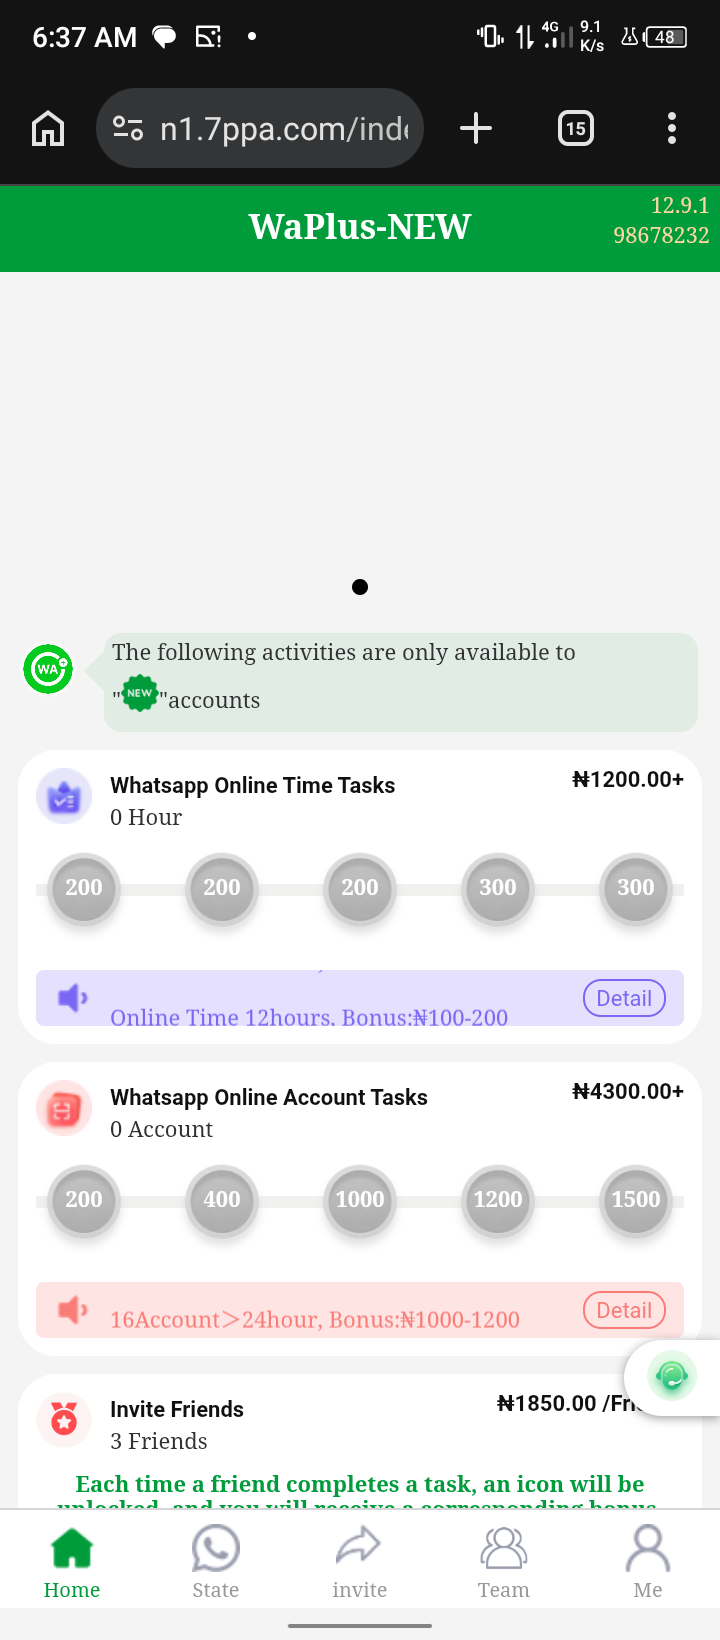Tap the browser home icon
720x1640 pixels.
click(x=48, y=128)
